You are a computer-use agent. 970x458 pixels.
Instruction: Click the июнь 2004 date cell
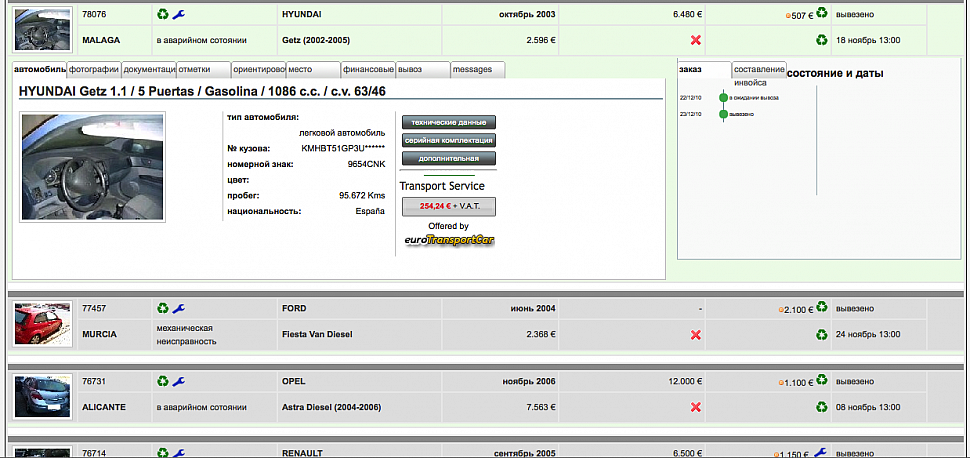point(500,308)
